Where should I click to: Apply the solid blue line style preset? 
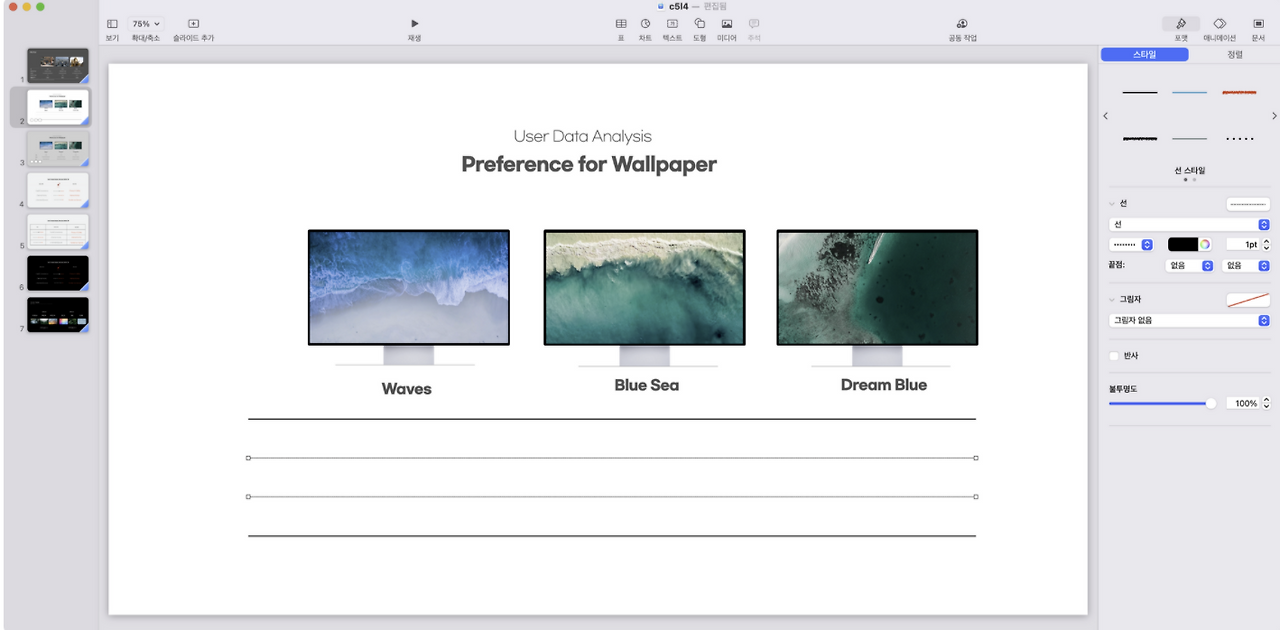(1189, 92)
